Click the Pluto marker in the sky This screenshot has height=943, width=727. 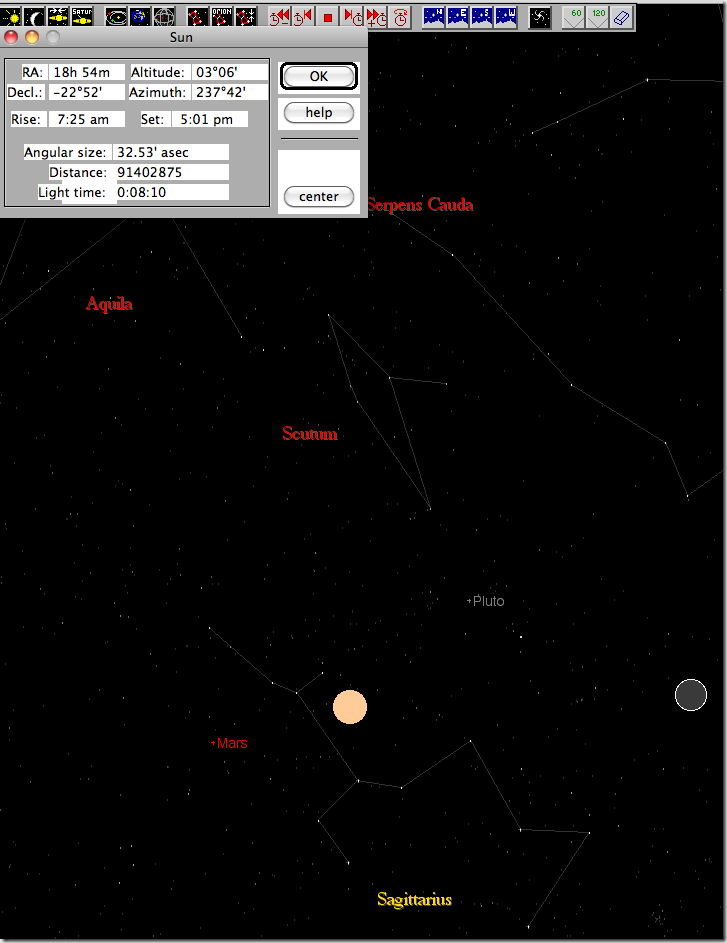470,601
